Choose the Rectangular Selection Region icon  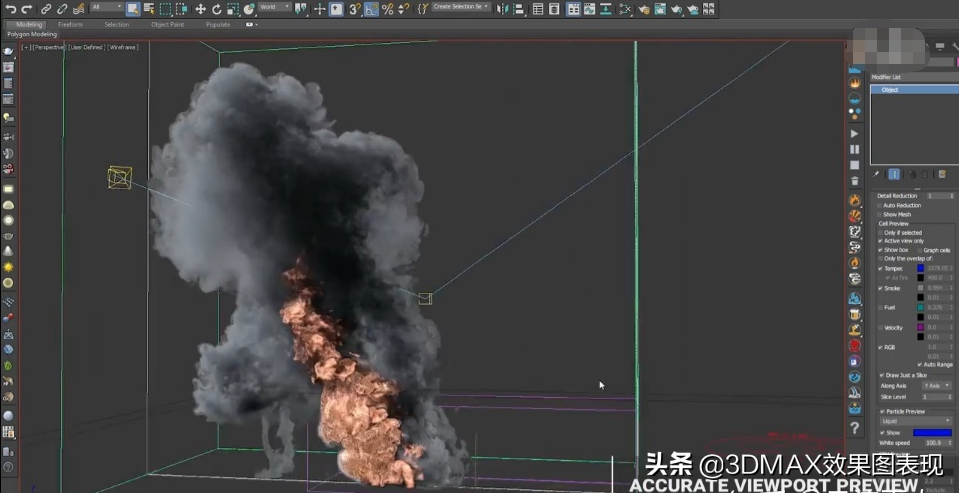pyautogui.click(x=165, y=9)
